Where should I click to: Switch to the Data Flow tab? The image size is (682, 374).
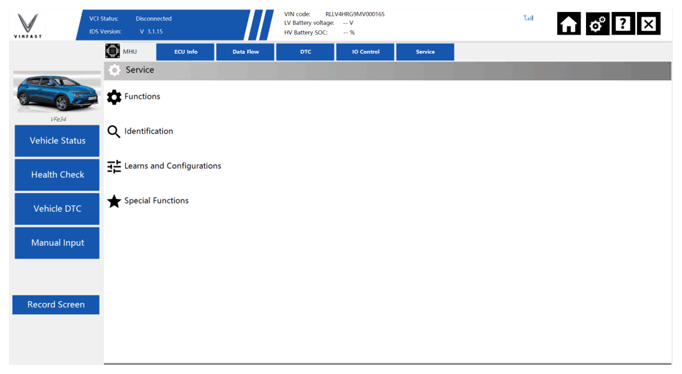[x=245, y=52]
